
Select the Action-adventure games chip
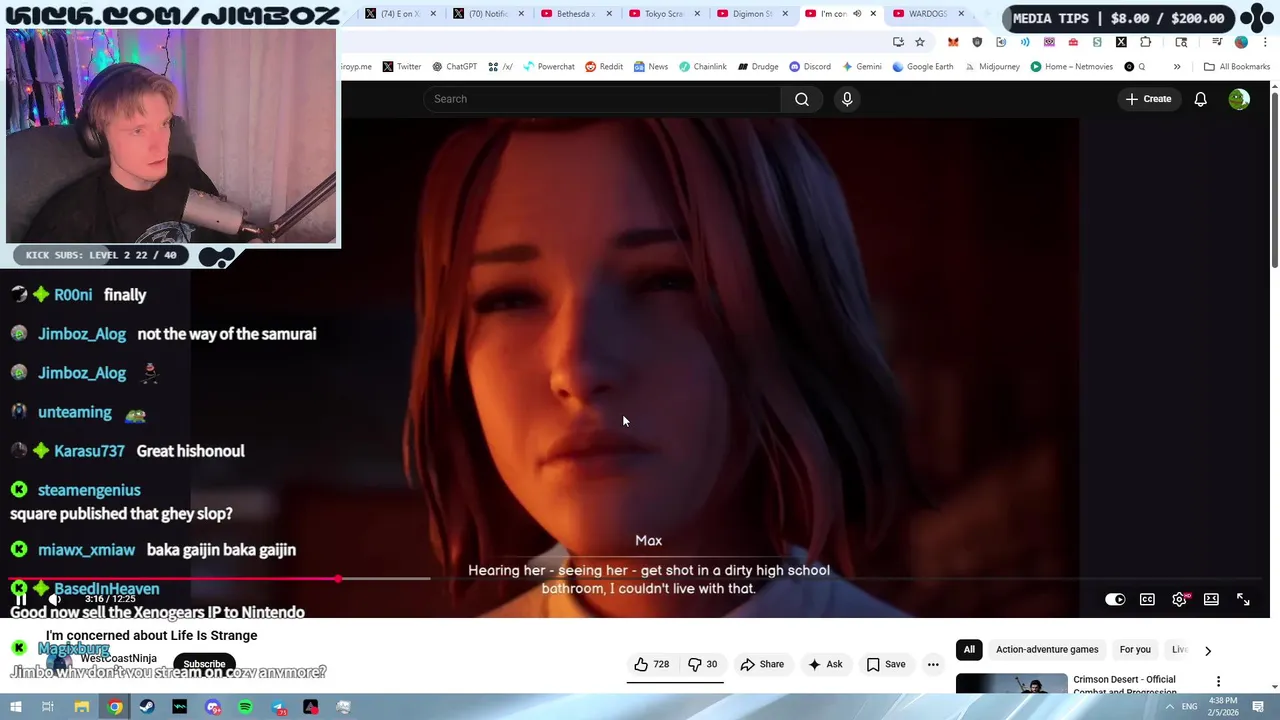point(1047,650)
